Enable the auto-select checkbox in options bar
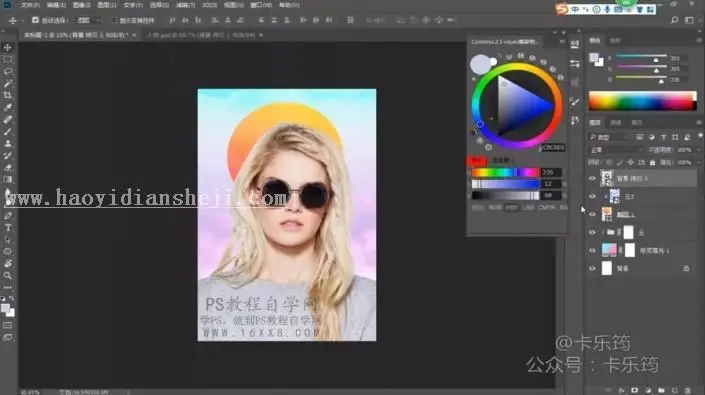The width and height of the screenshot is (705, 395). click(x=36, y=20)
